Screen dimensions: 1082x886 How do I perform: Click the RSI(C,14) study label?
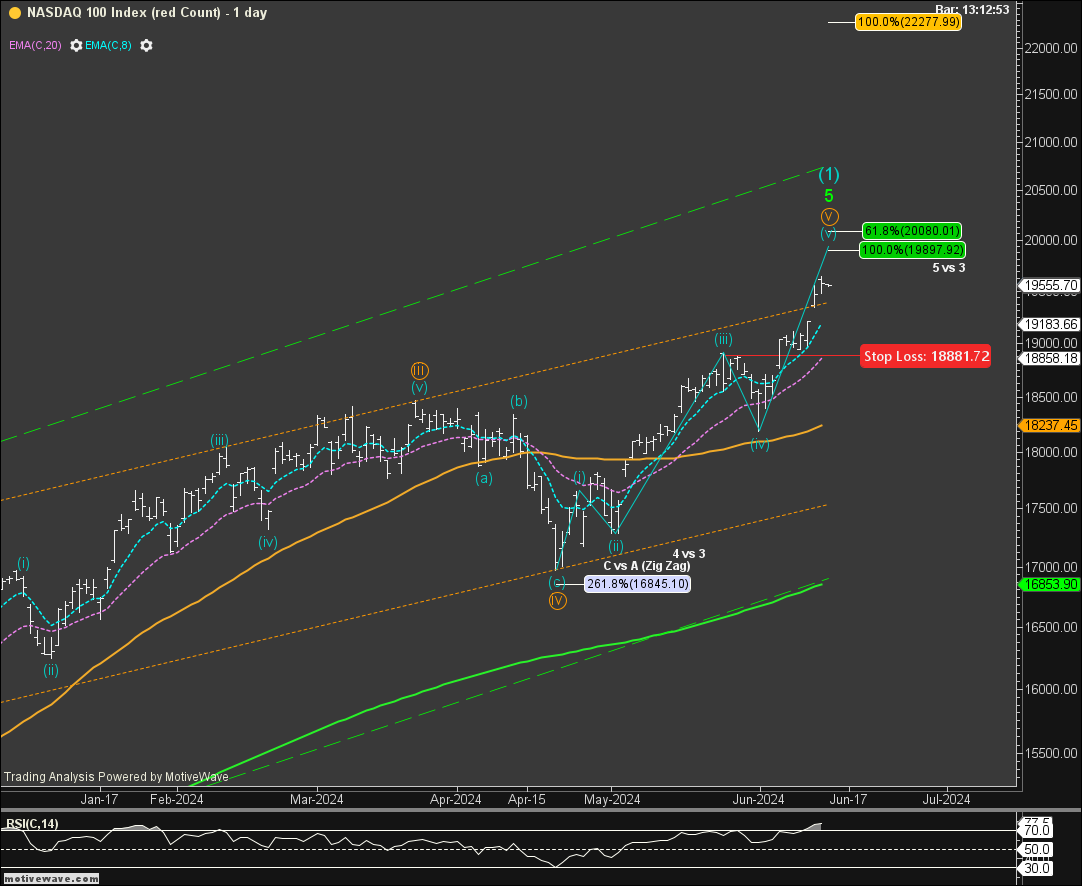(32, 823)
